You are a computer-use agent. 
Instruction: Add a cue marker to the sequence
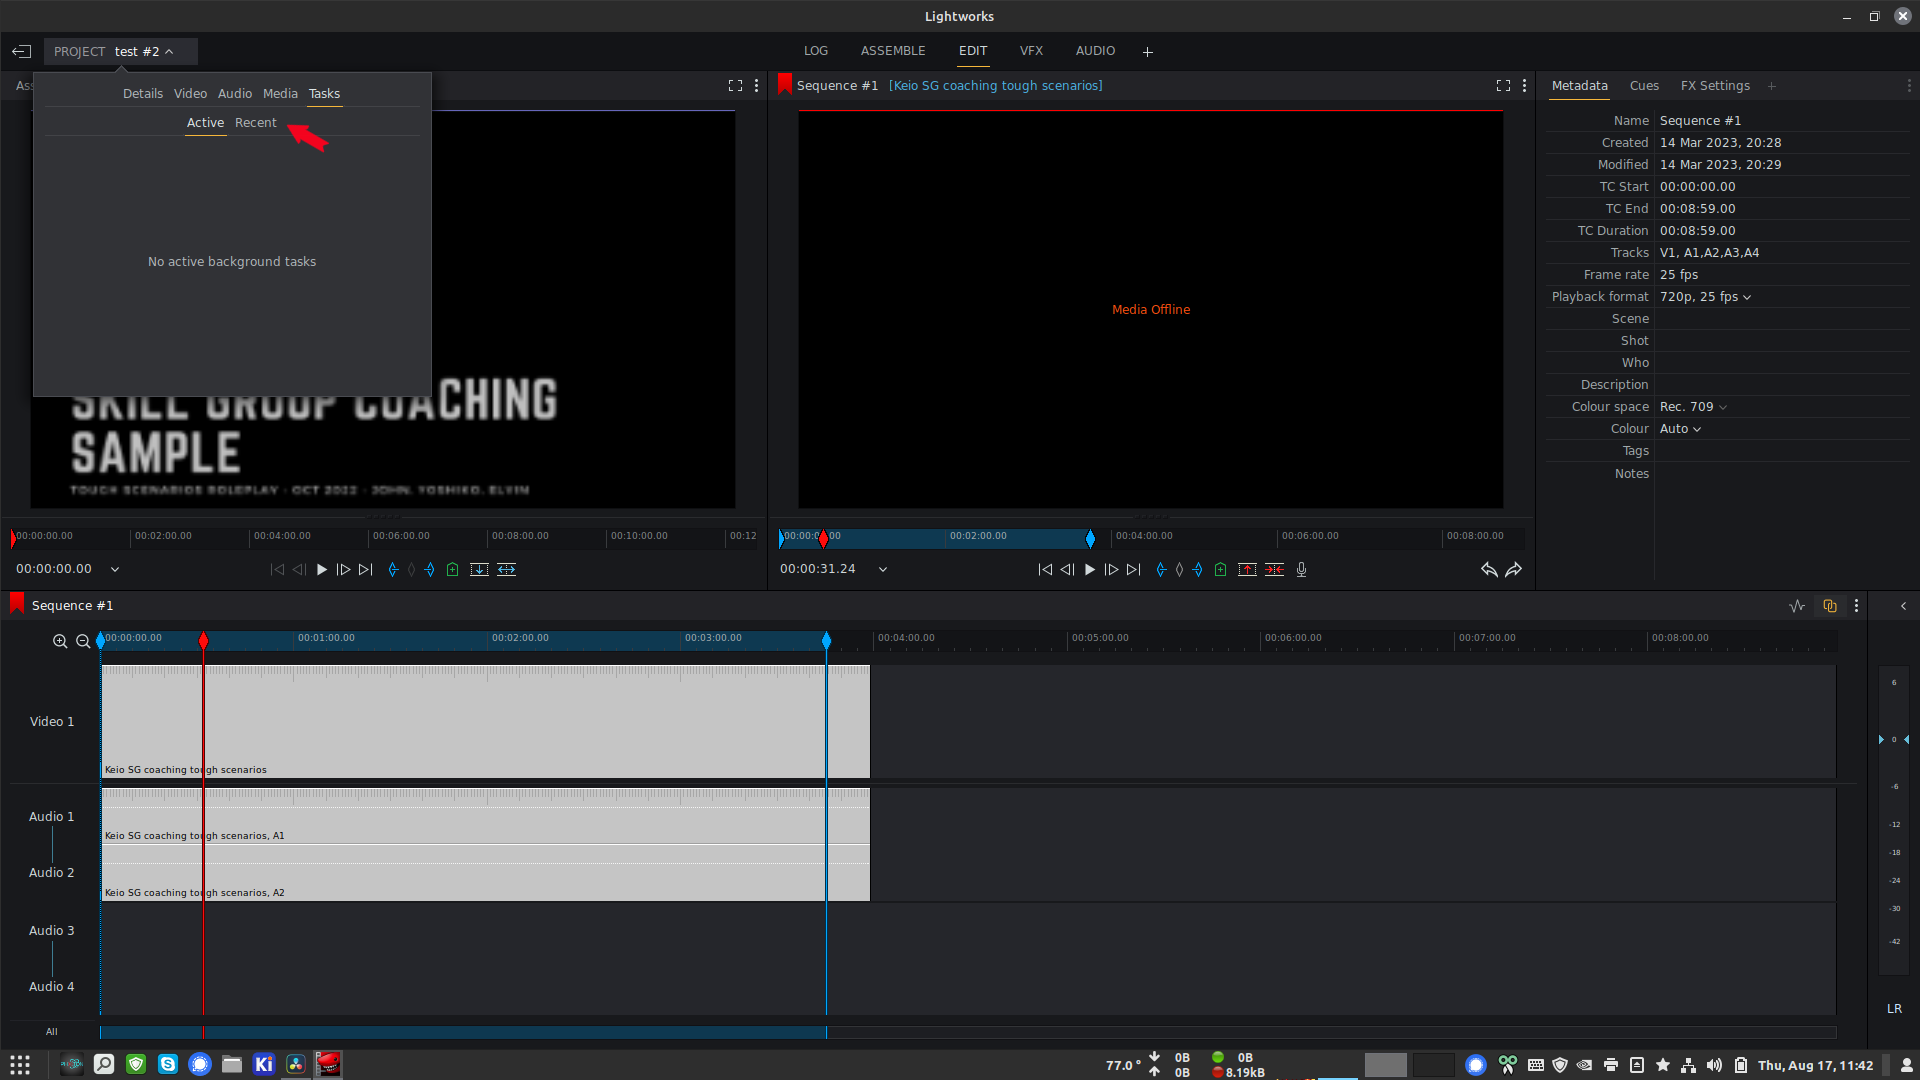(x=1221, y=569)
